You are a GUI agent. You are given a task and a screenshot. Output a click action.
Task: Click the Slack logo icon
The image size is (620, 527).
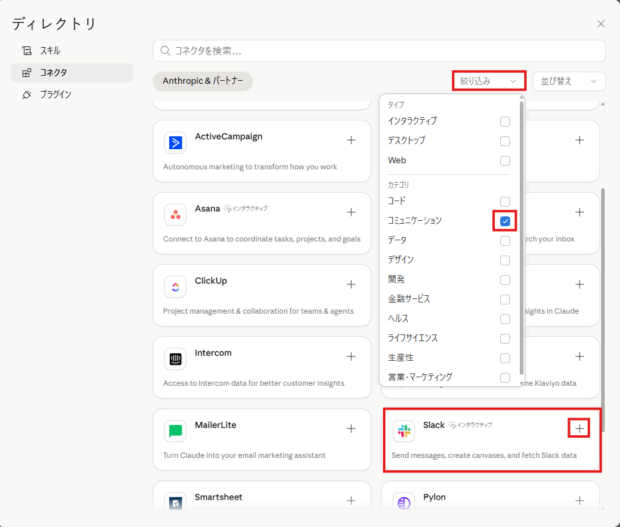click(x=404, y=431)
